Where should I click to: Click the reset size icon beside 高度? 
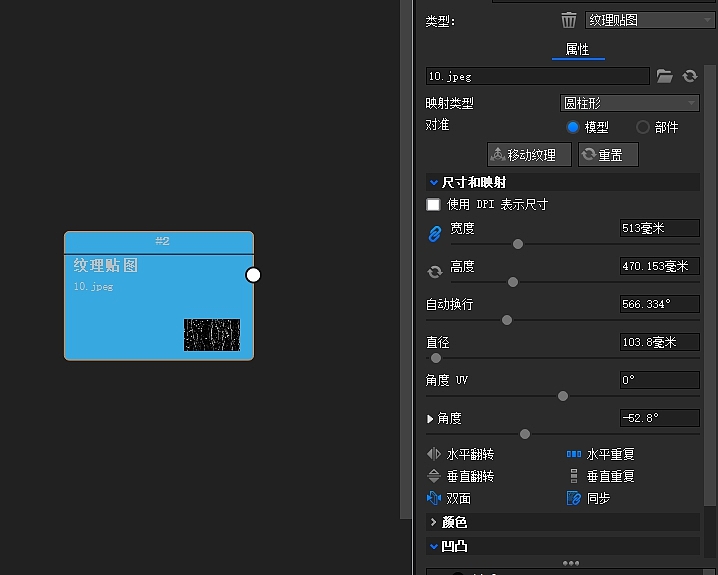point(435,272)
